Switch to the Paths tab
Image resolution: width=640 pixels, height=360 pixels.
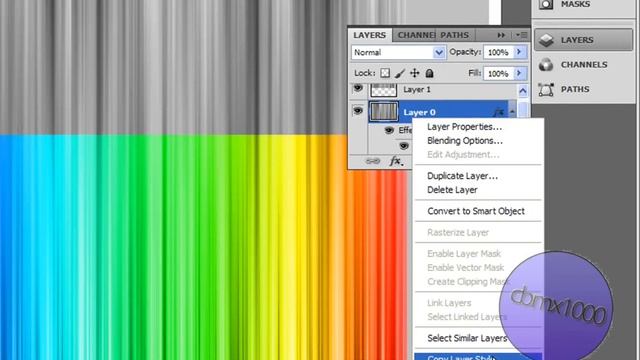[454, 35]
